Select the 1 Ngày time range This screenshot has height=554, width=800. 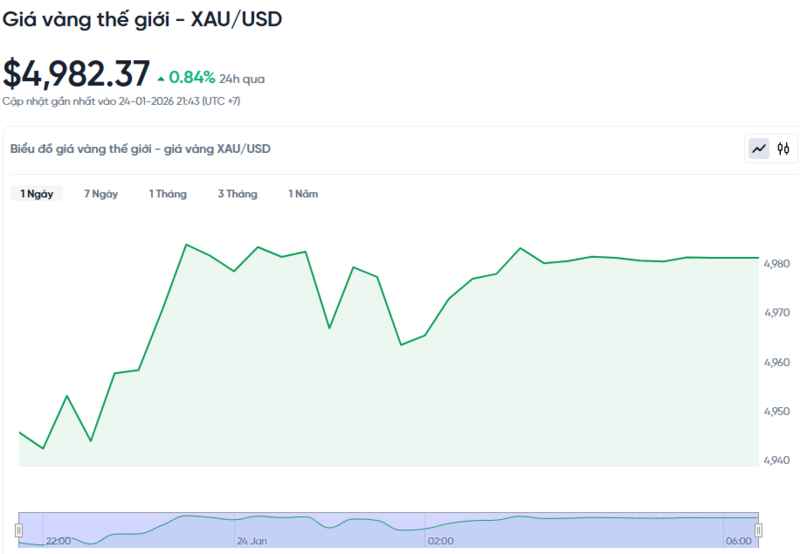(x=37, y=194)
